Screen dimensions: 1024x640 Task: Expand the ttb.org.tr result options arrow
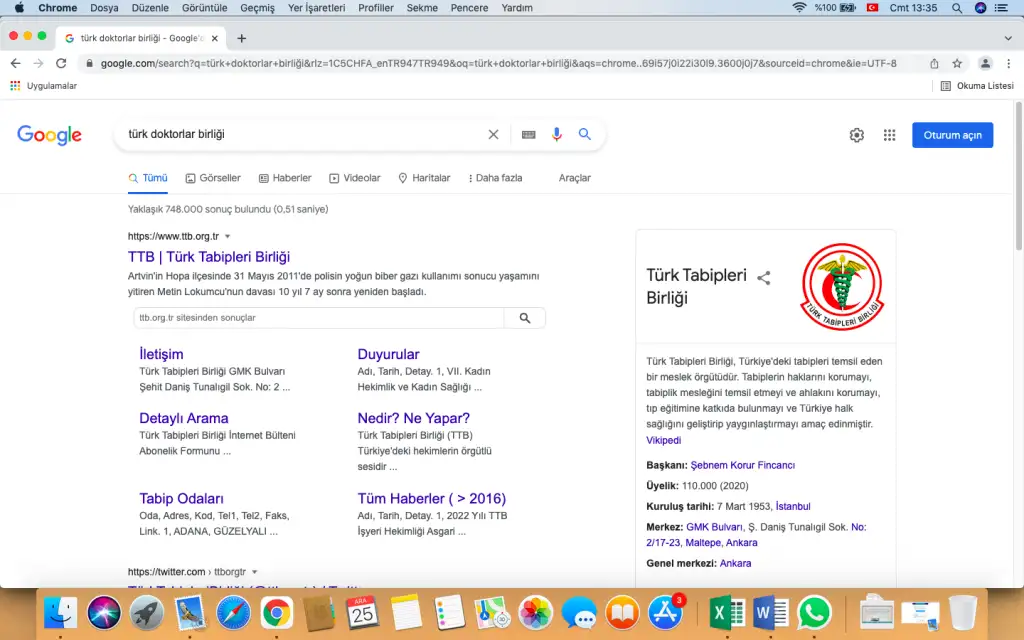click(x=228, y=237)
